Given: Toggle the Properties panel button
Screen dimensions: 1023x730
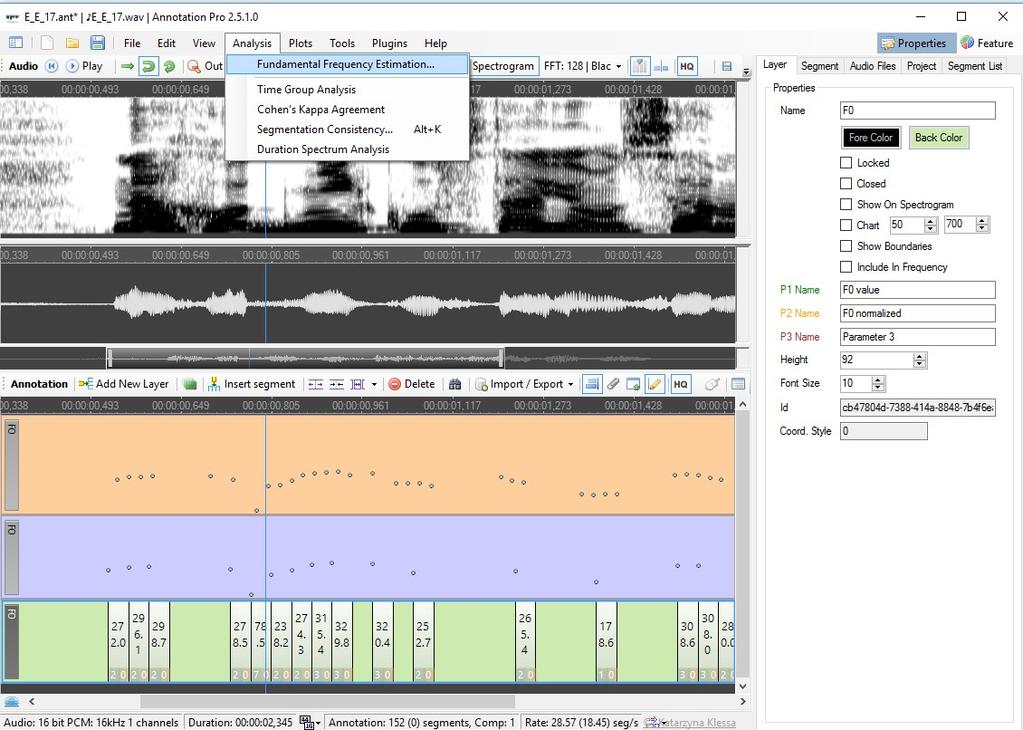Looking at the screenshot, I should point(914,43).
